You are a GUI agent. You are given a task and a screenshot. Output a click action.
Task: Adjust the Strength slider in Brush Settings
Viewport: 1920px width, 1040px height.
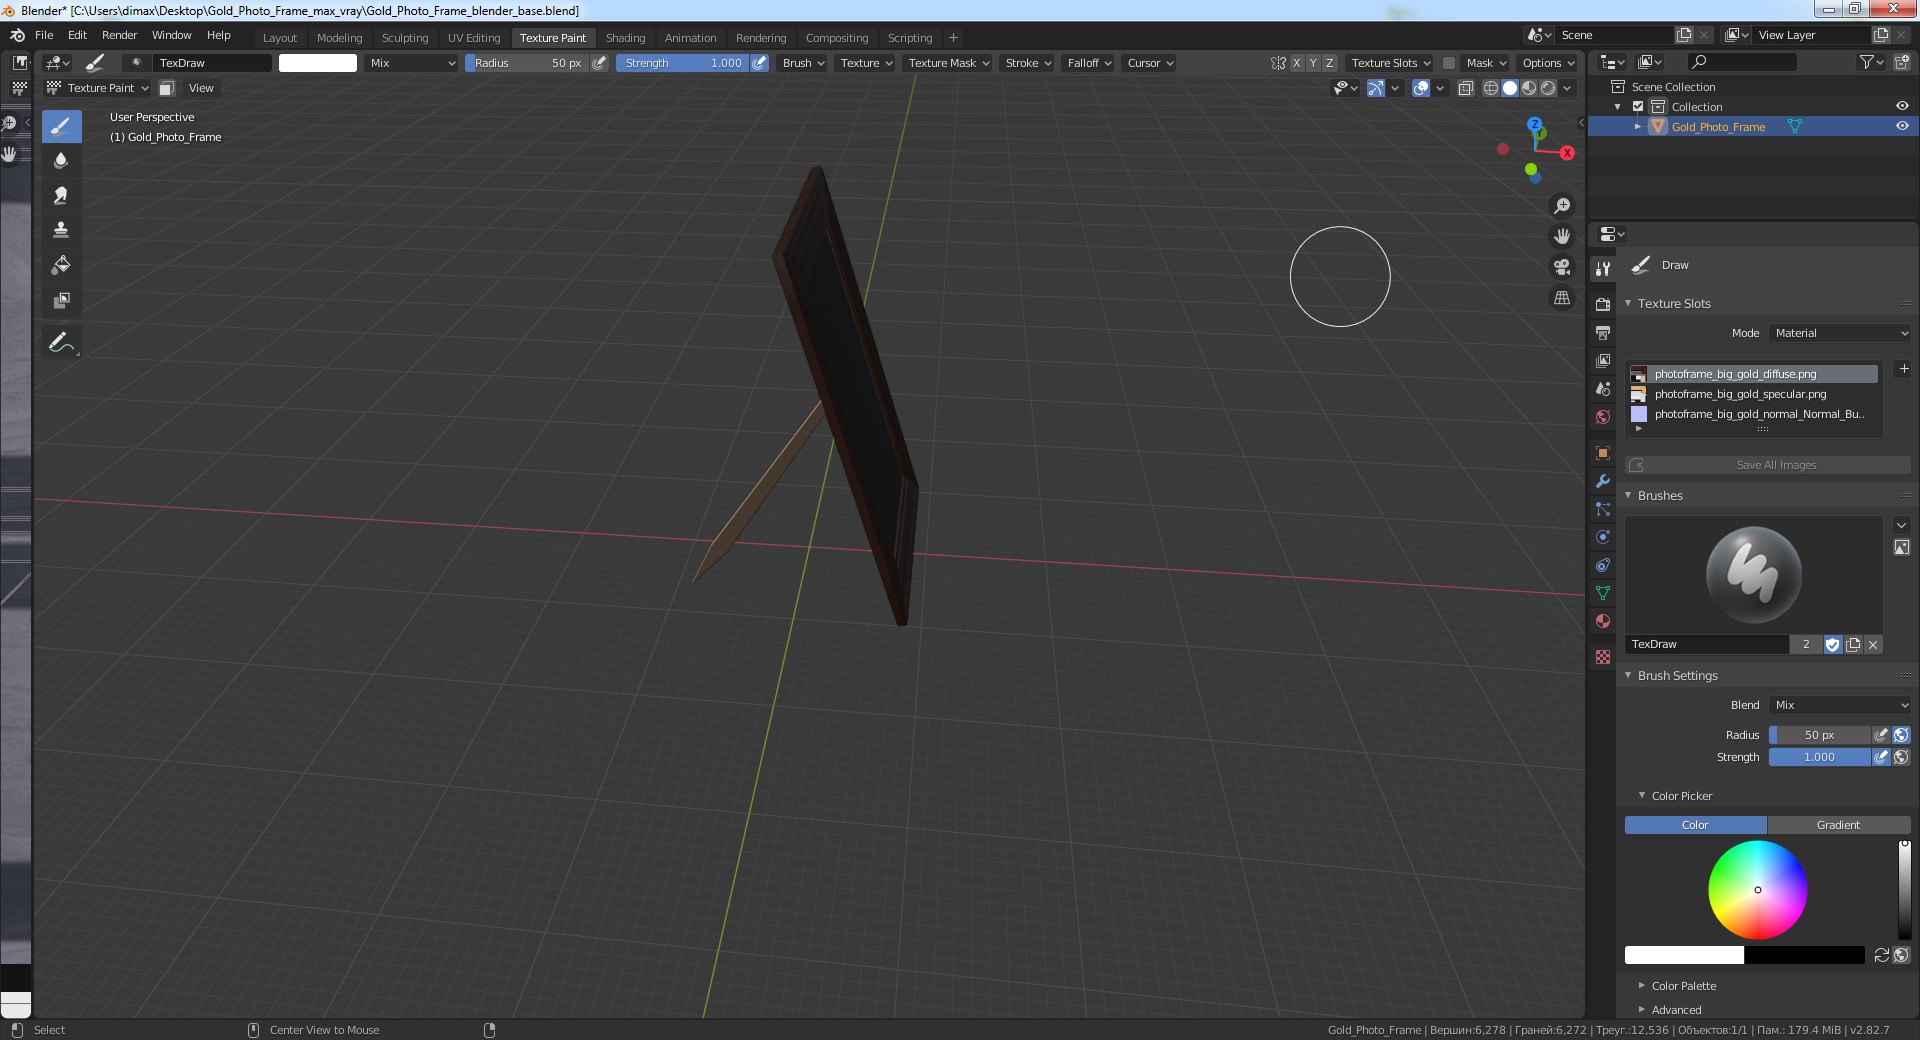pos(1819,757)
